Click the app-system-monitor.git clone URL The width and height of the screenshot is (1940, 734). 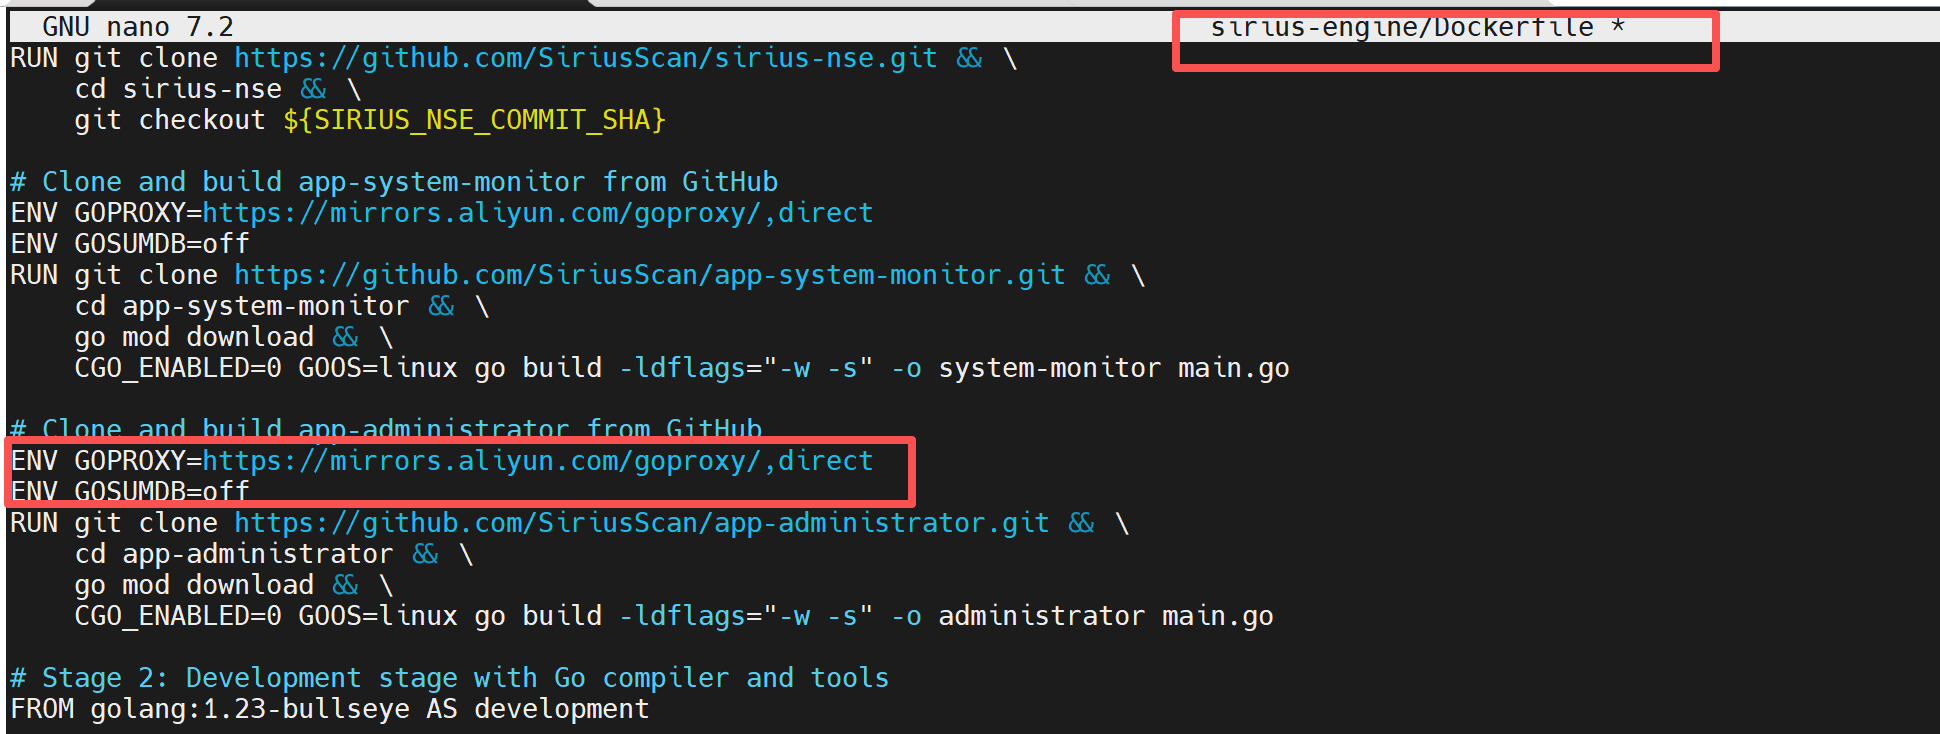tap(650, 275)
